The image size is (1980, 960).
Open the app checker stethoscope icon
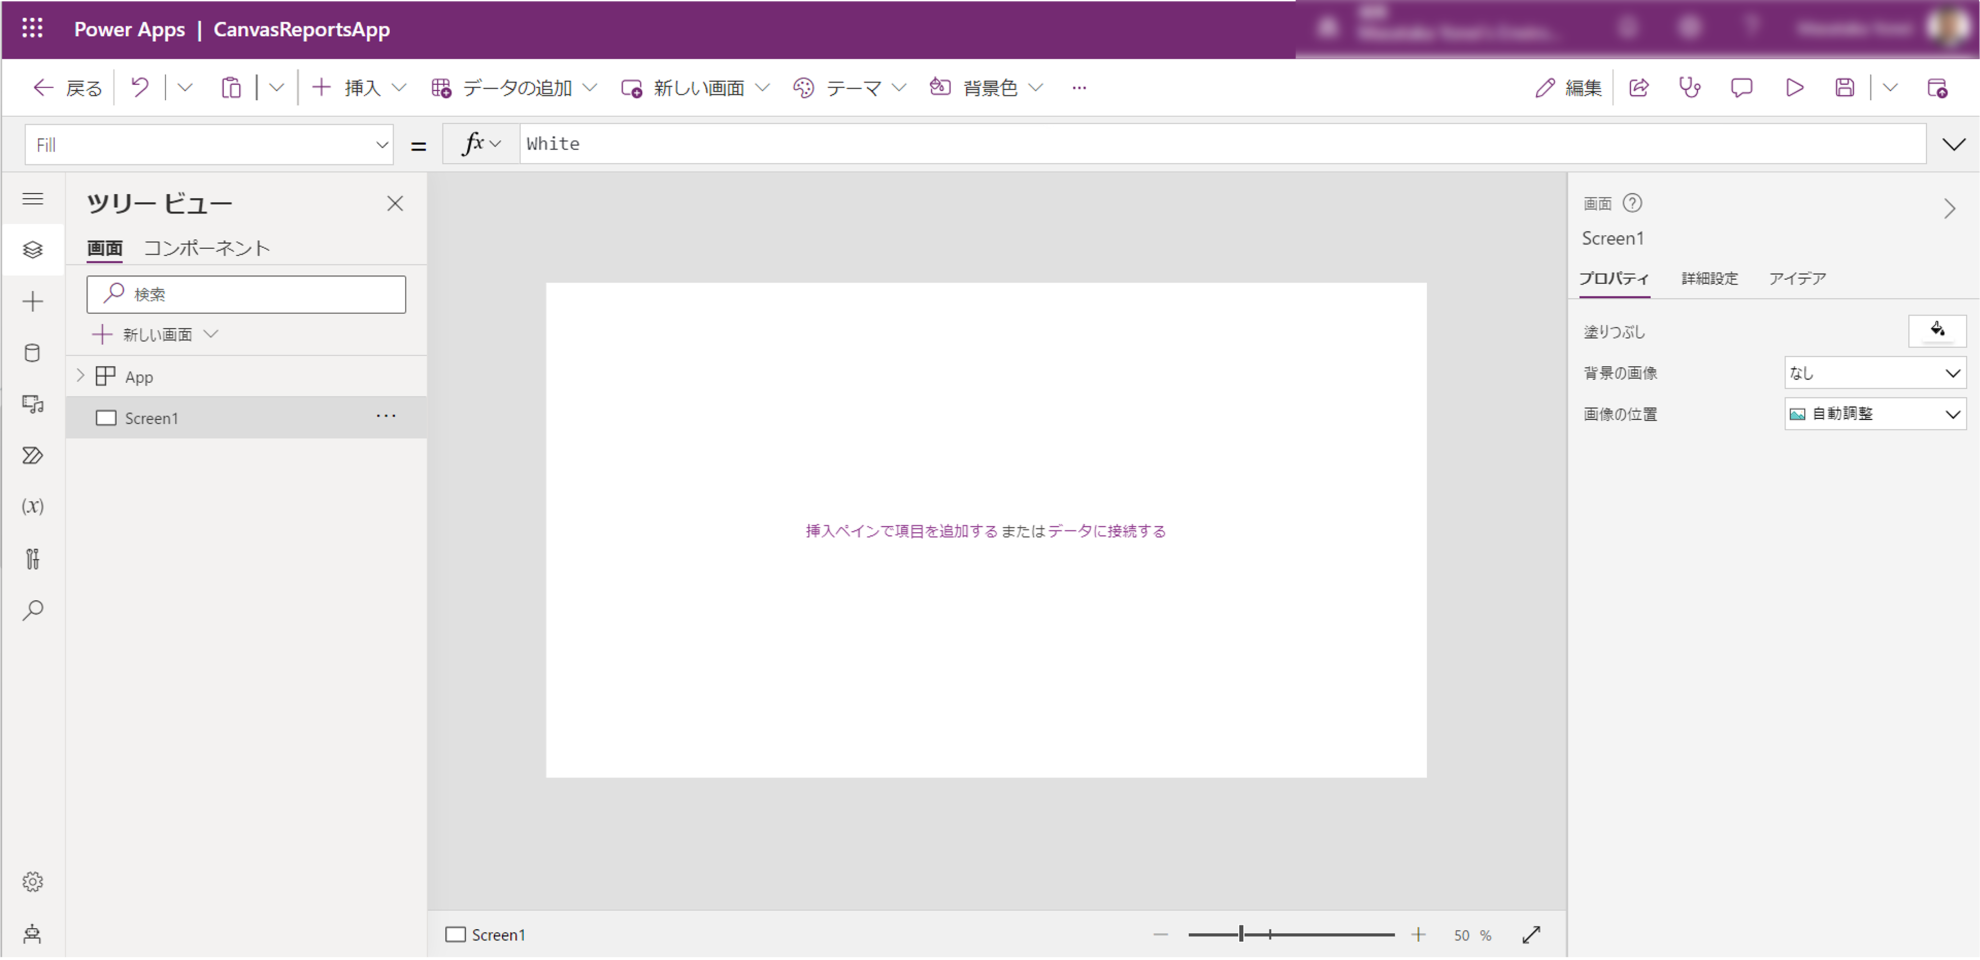tap(1690, 88)
